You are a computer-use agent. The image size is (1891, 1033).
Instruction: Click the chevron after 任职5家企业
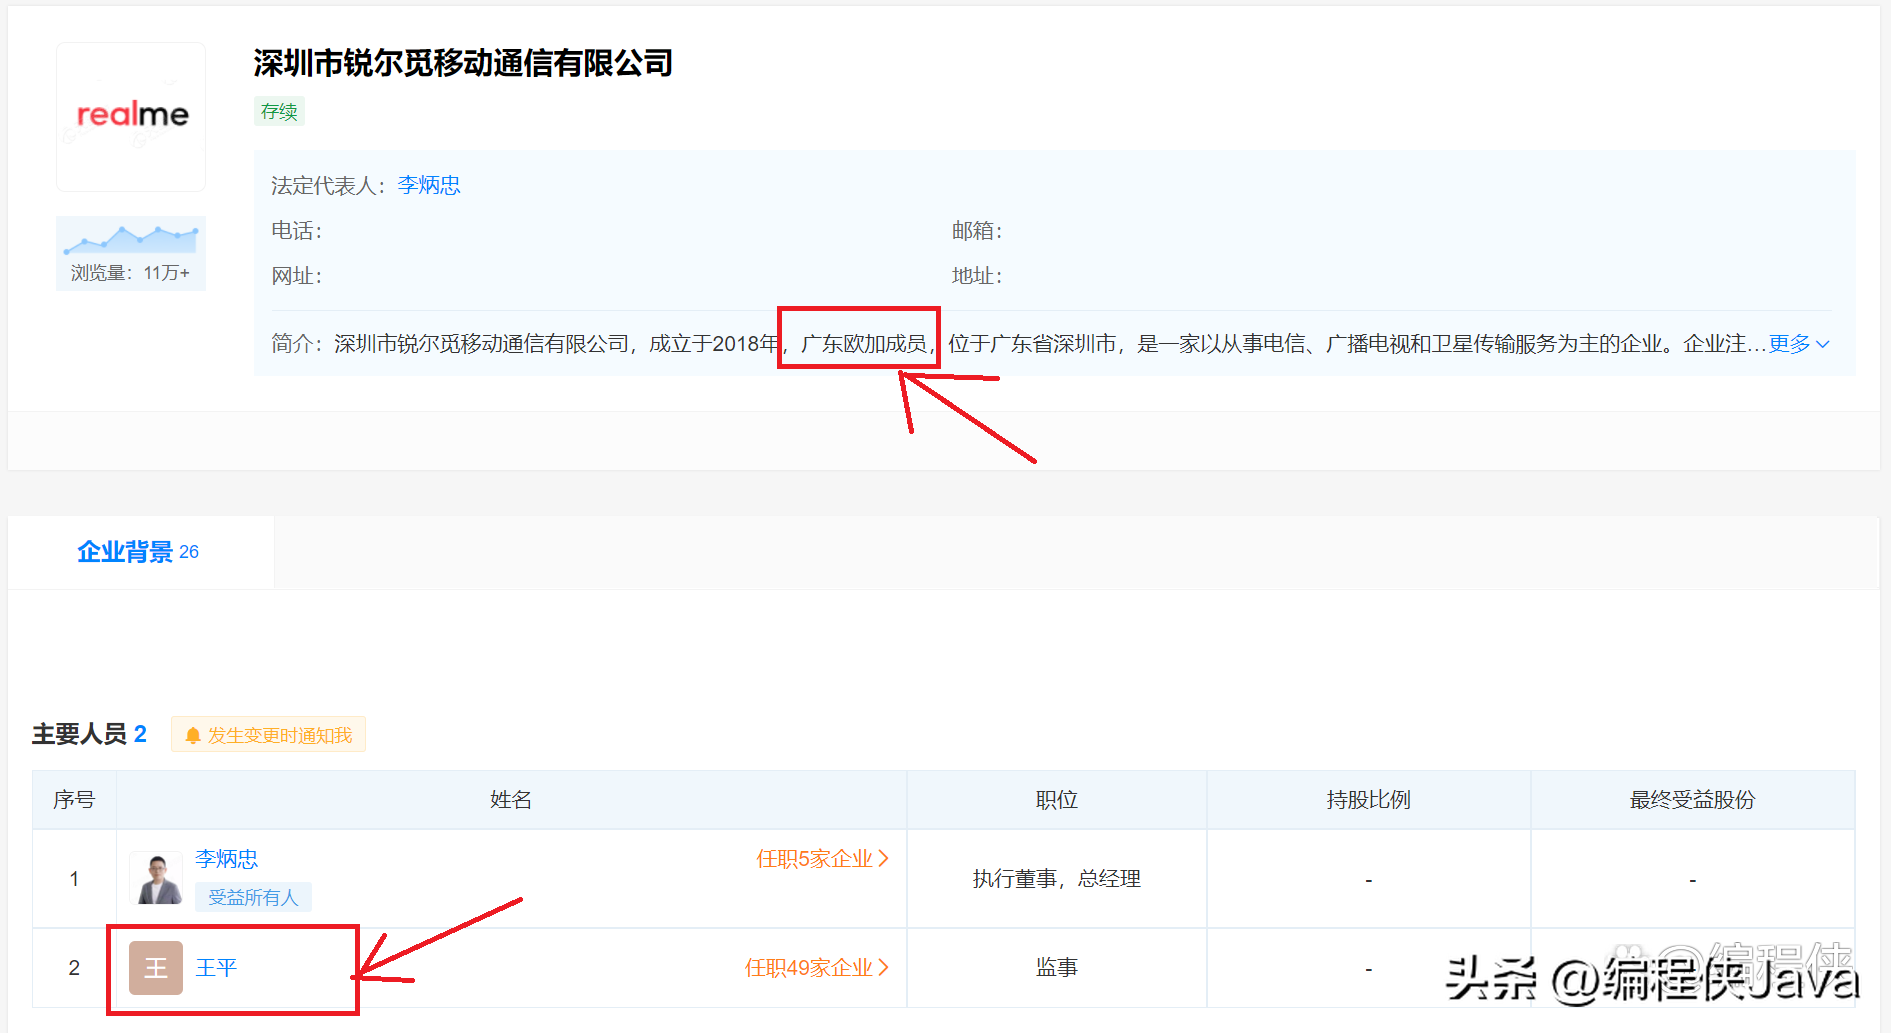click(883, 859)
